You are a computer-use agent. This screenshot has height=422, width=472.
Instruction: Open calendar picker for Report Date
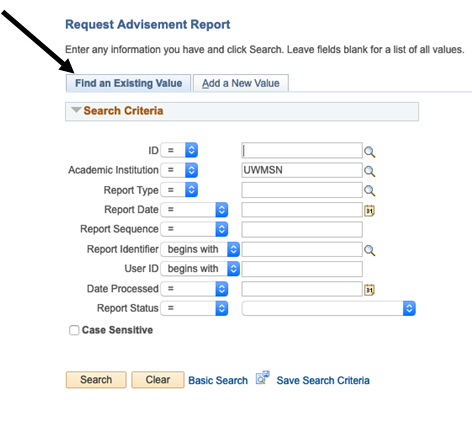[369, 210]
